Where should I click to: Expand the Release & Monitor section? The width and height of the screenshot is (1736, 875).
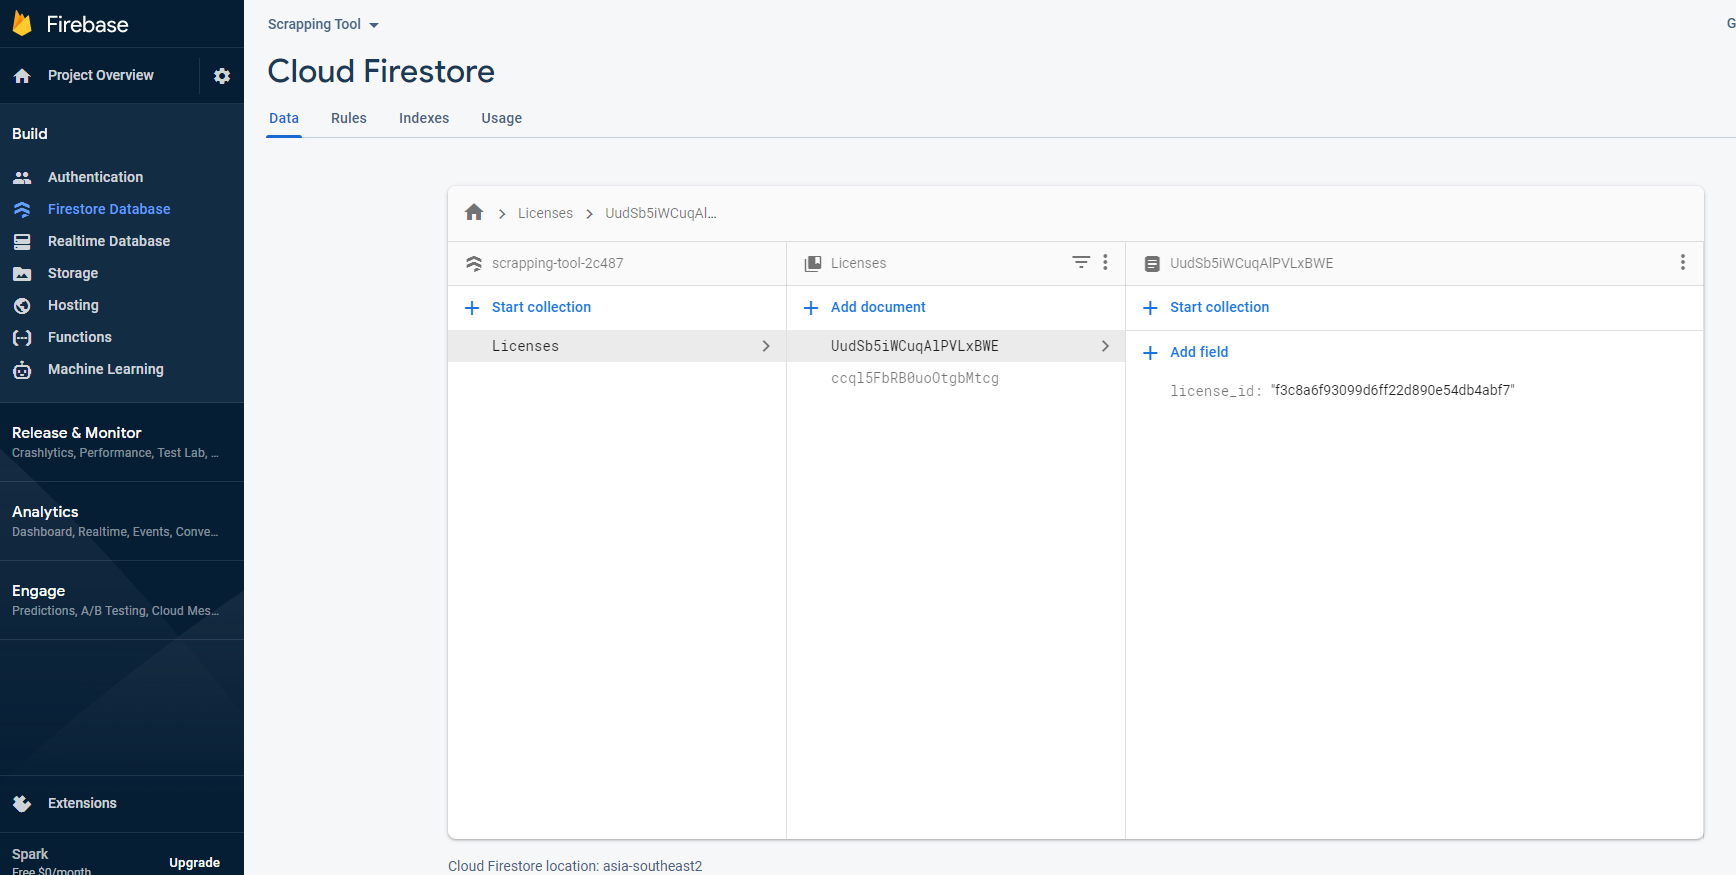(122, 442)
